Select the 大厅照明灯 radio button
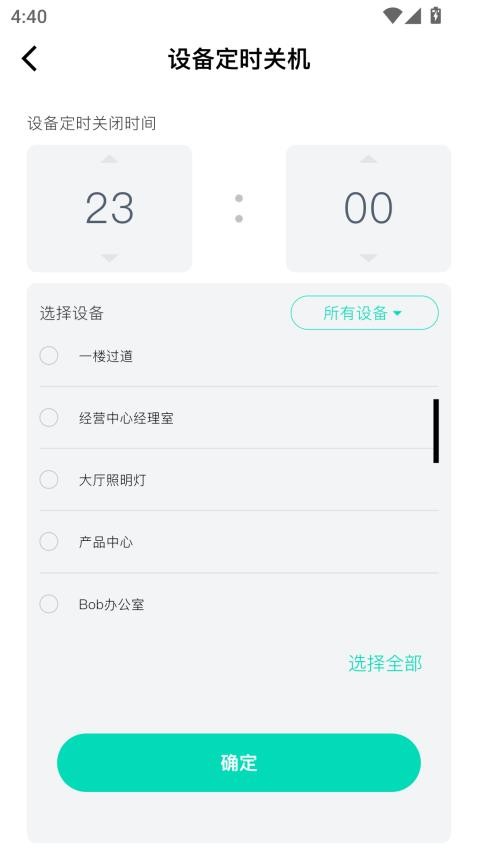 [x=49, y=480]
